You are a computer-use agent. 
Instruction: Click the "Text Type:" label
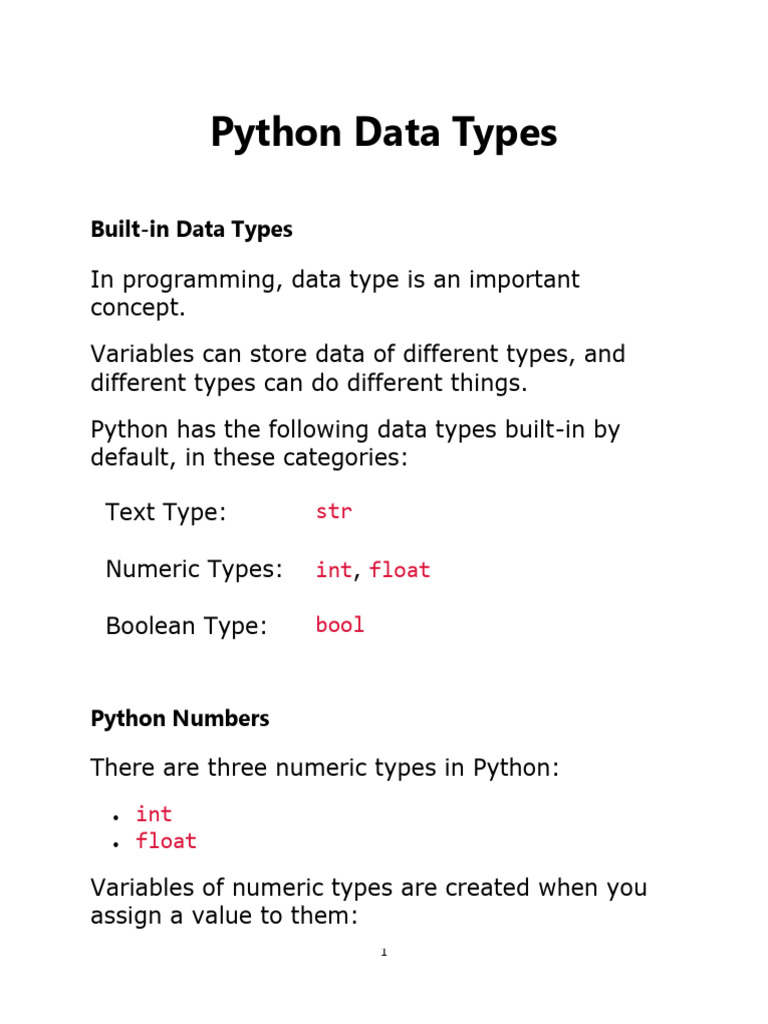166,513
